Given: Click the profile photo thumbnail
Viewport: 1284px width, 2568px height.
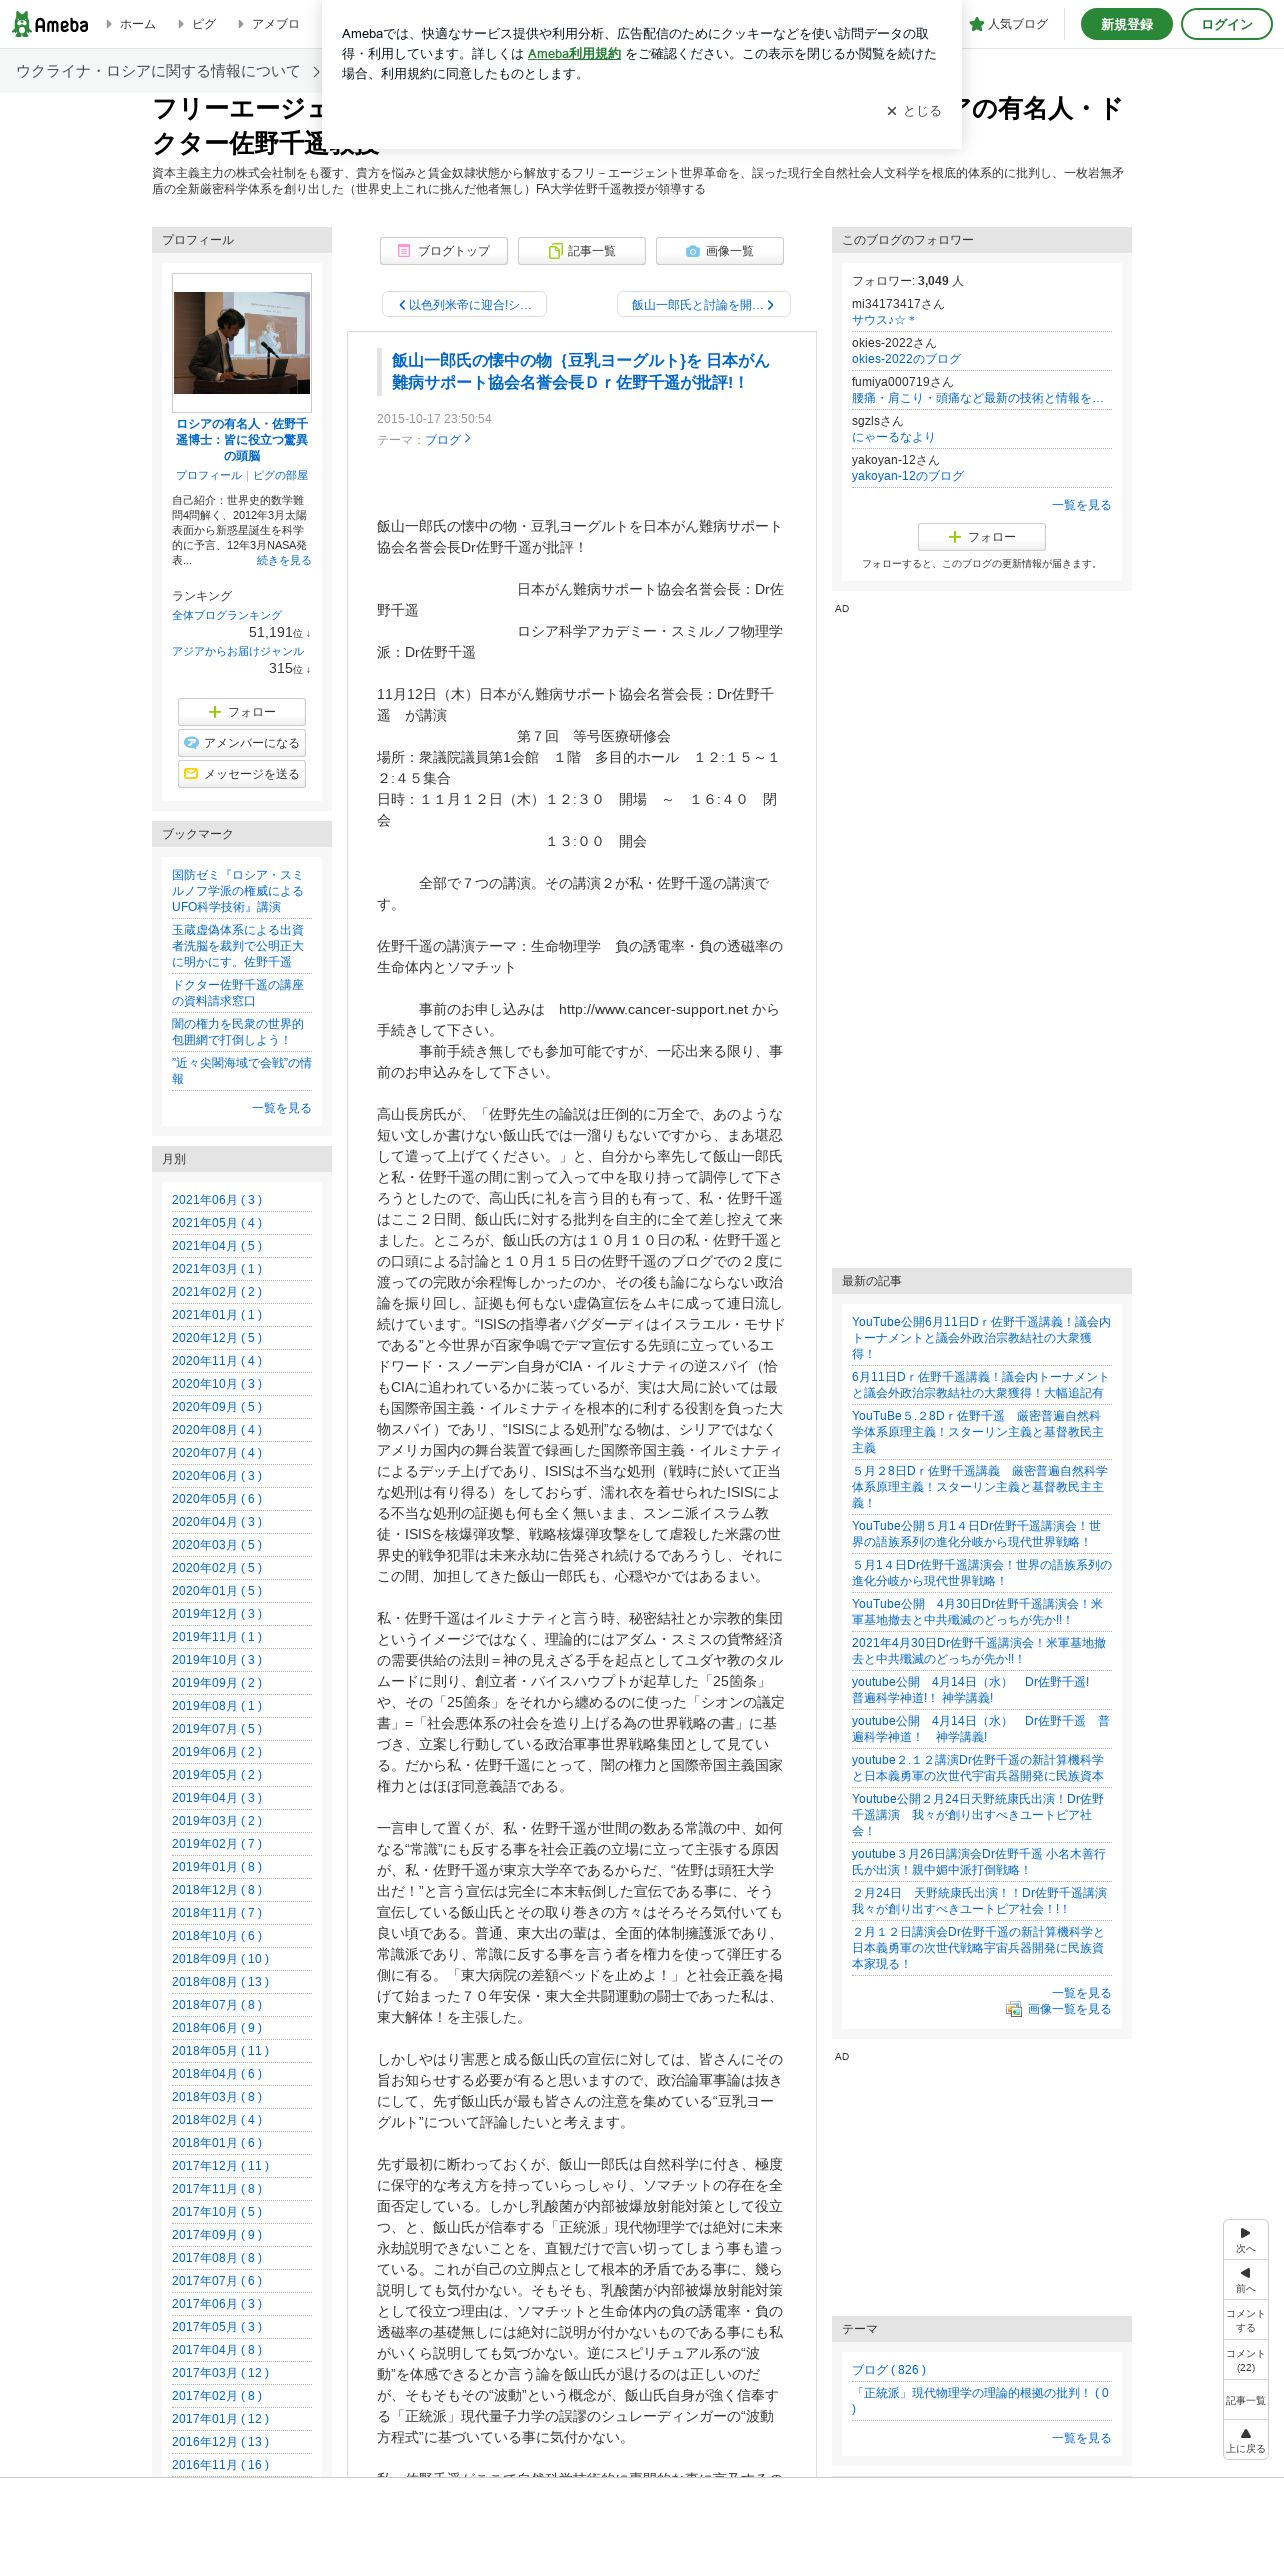Looking at the screenshot, I should [x=242, y=343].
